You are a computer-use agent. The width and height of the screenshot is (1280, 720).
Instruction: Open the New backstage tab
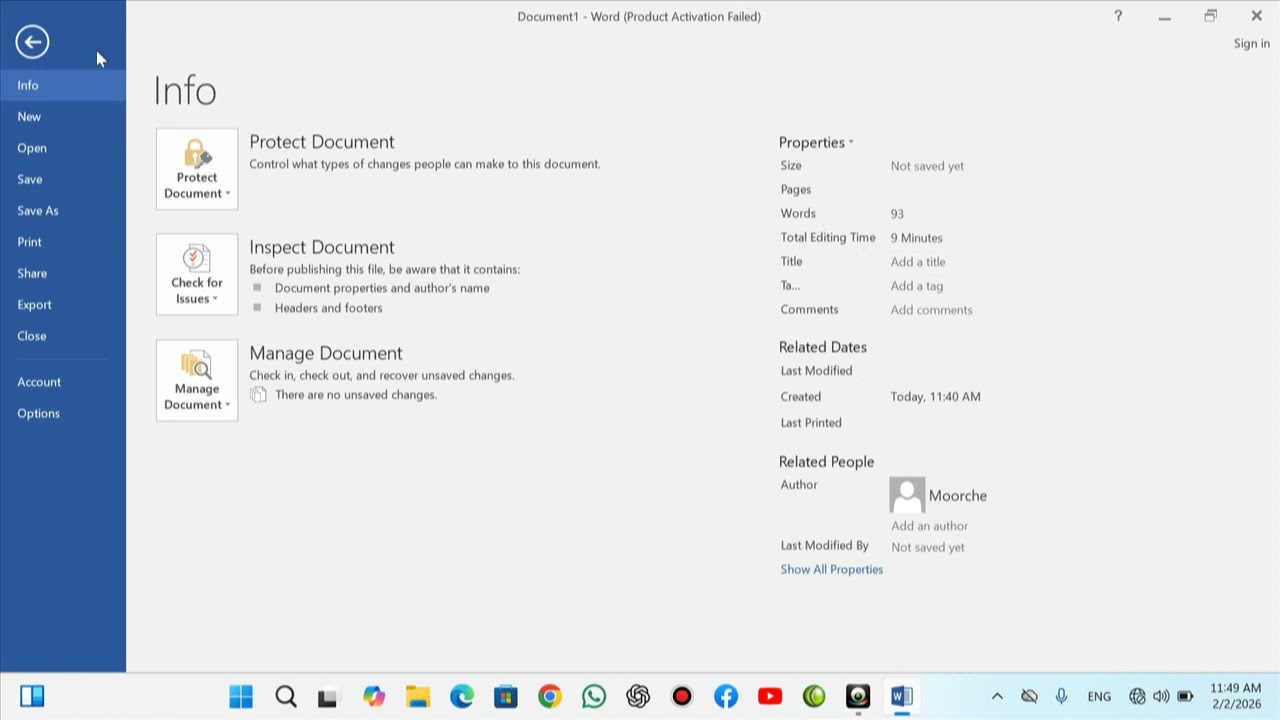coord(63,116)
